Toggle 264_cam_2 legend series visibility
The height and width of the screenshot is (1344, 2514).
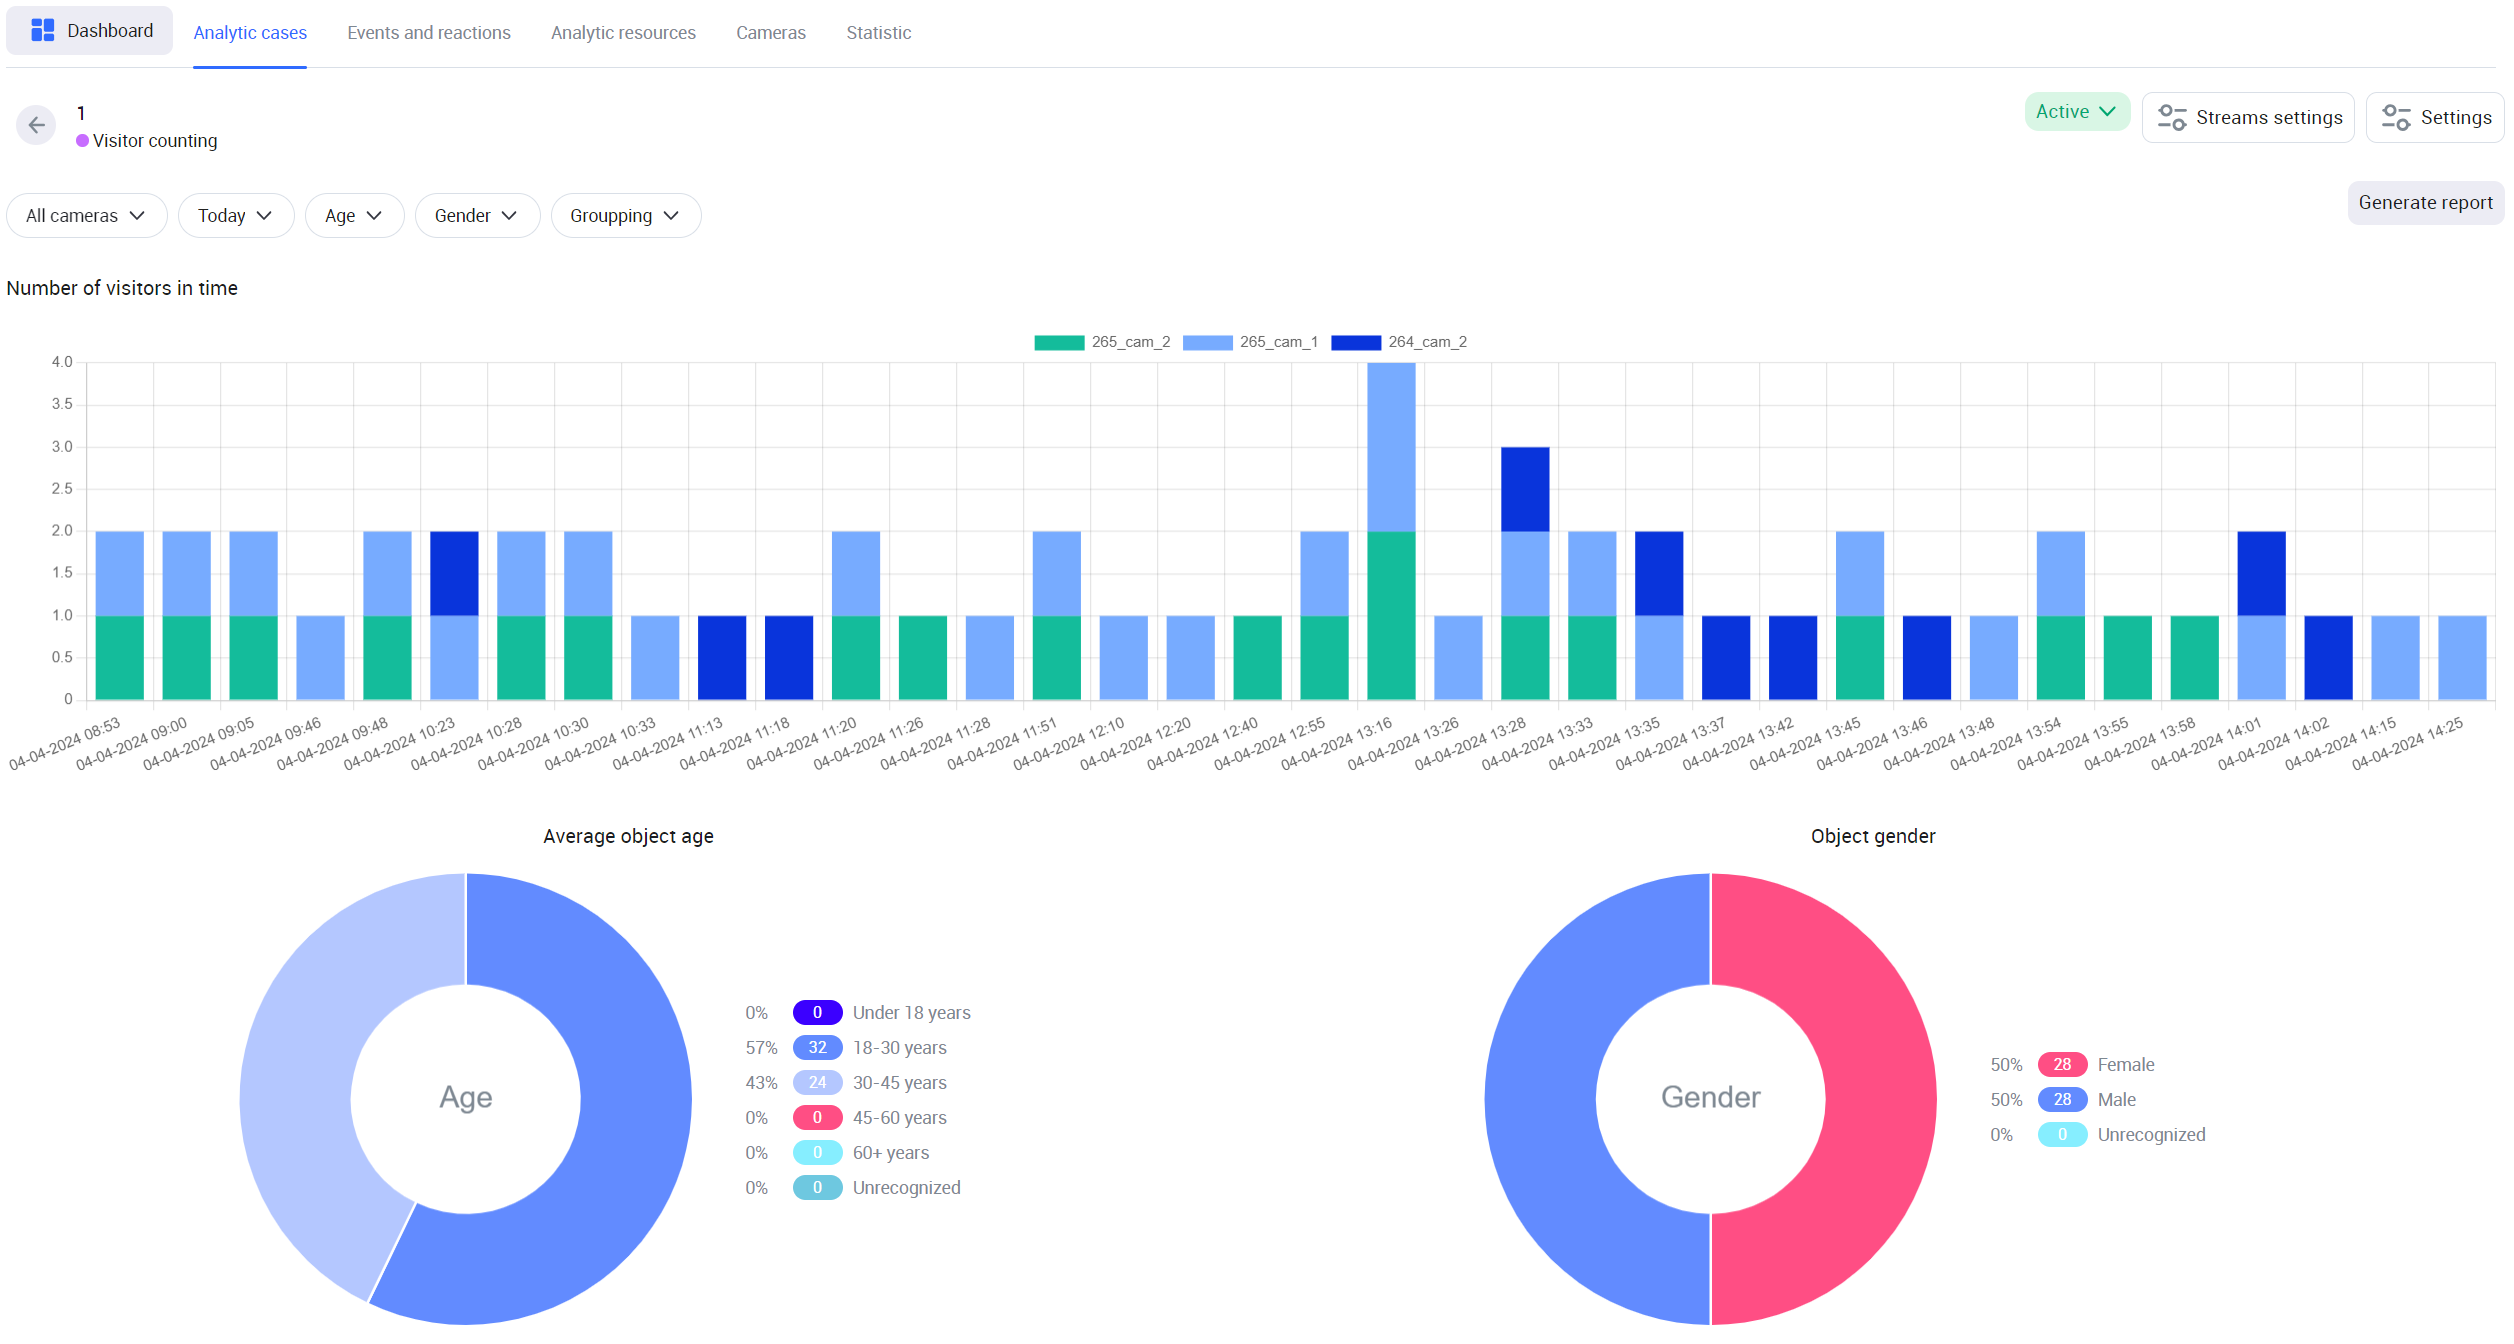(x=1355, y=343)
